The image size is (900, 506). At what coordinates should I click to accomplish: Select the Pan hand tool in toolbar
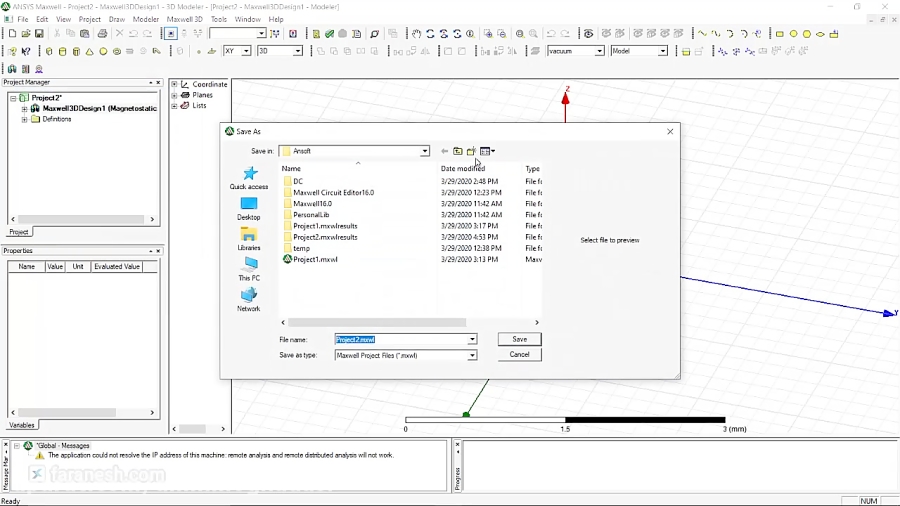416,34
